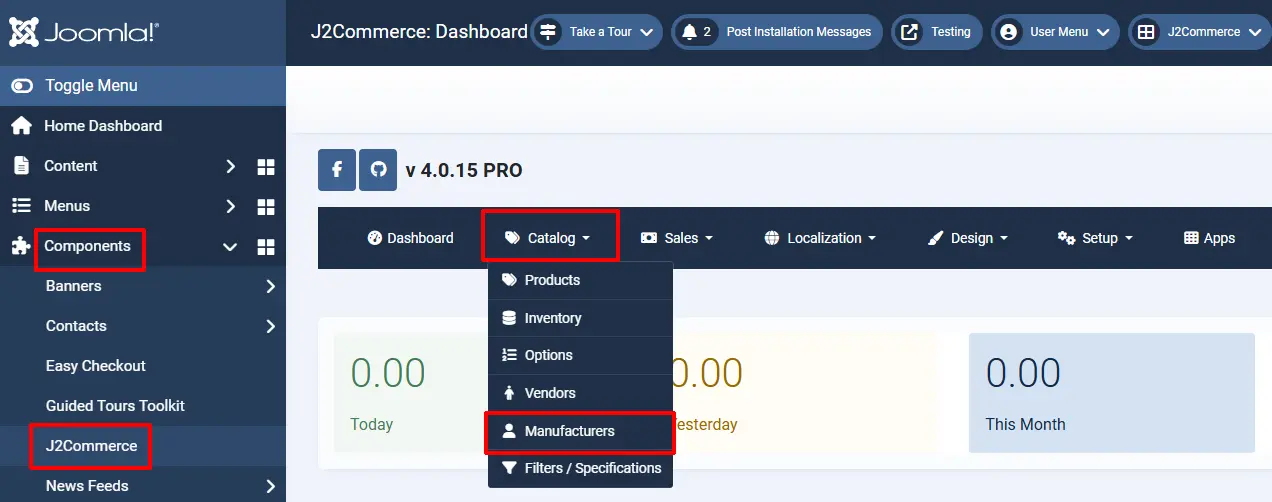Open the Content dashboard grid icon
This screenshot has height=502, width=1272.
266,166
